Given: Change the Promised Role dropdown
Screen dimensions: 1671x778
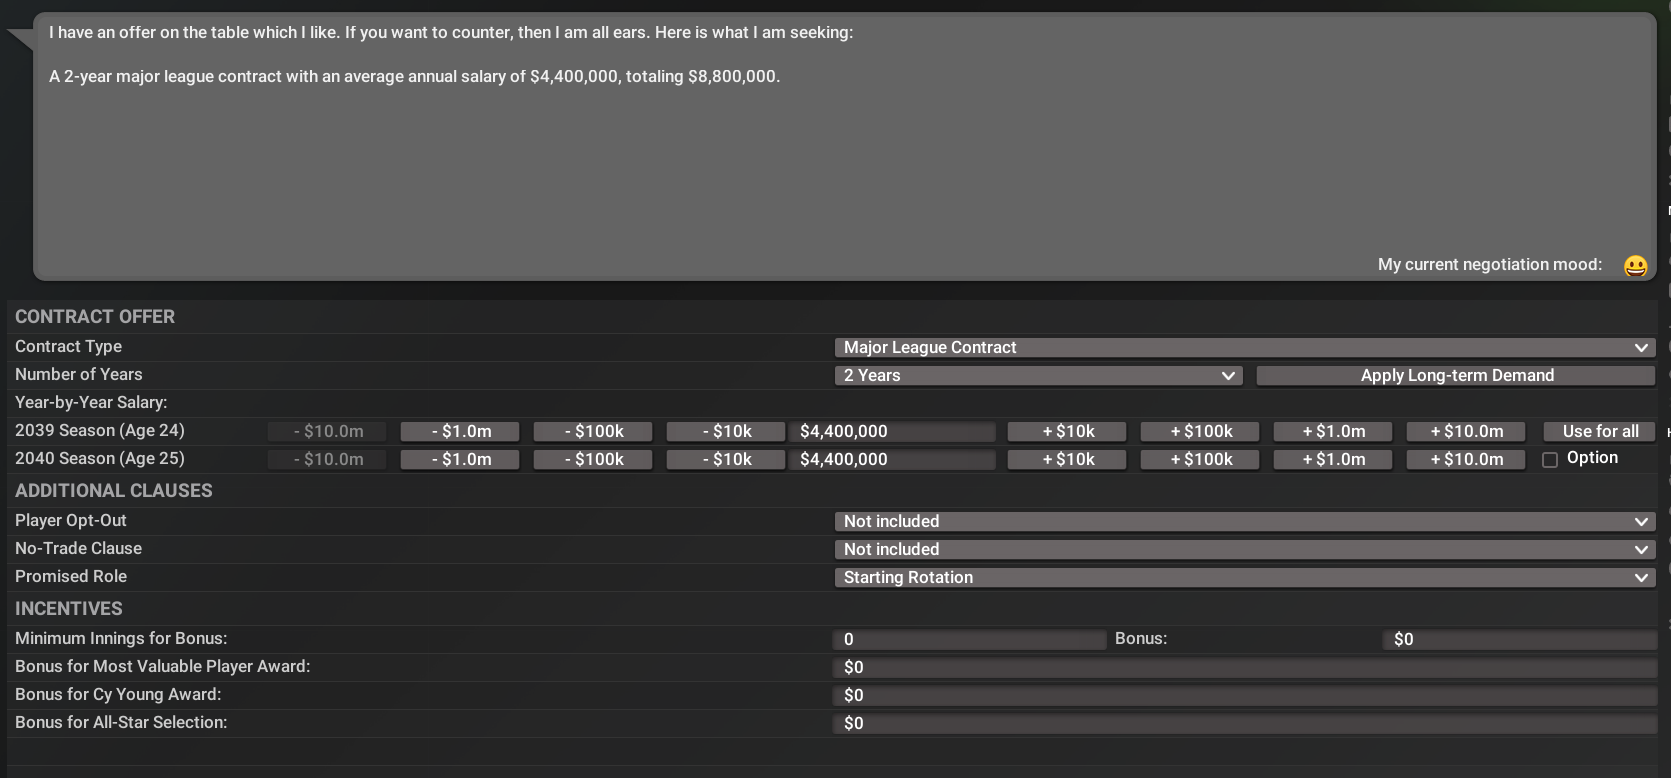Looking at the screenshot, I should (1244, 577).
